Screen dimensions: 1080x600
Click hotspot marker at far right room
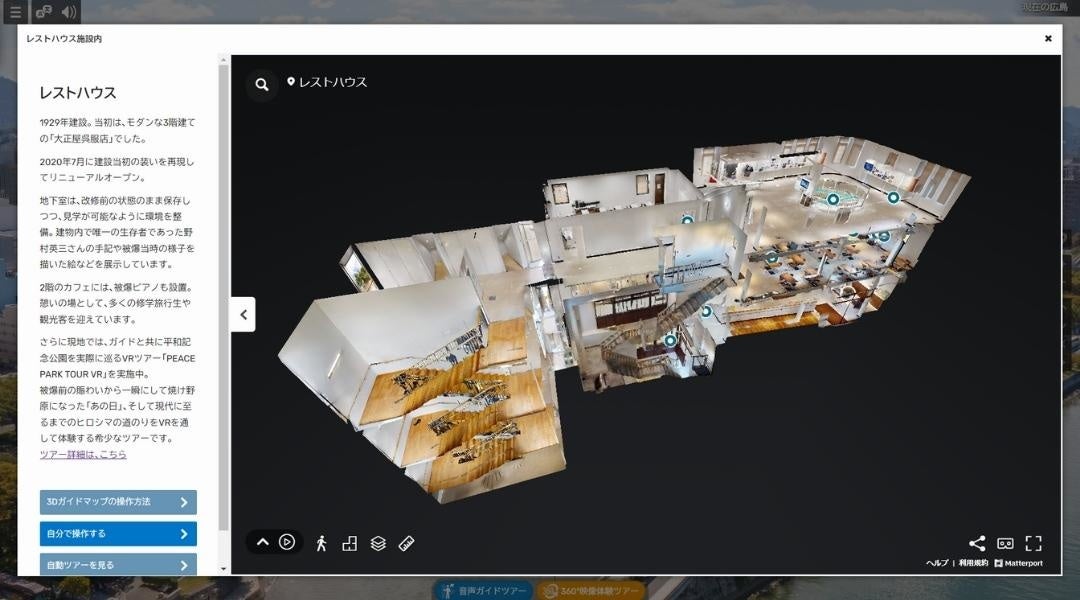[x=893, y=198]
